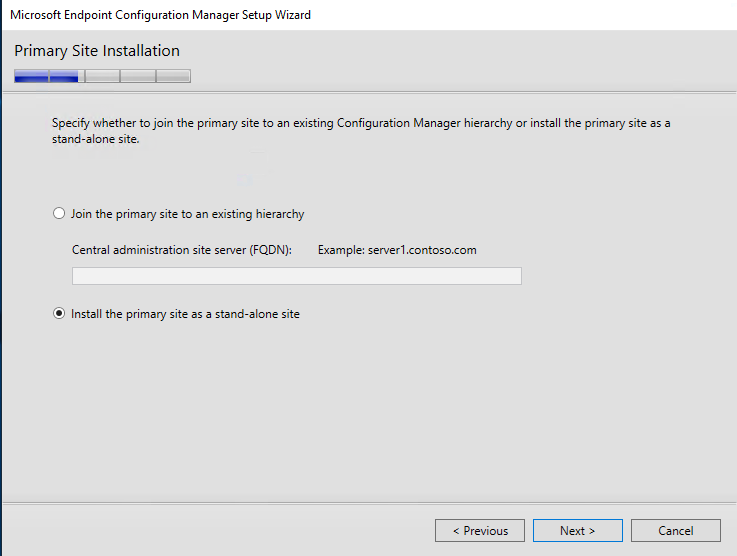Click the word stand-alone site in the description

point(95,139)
